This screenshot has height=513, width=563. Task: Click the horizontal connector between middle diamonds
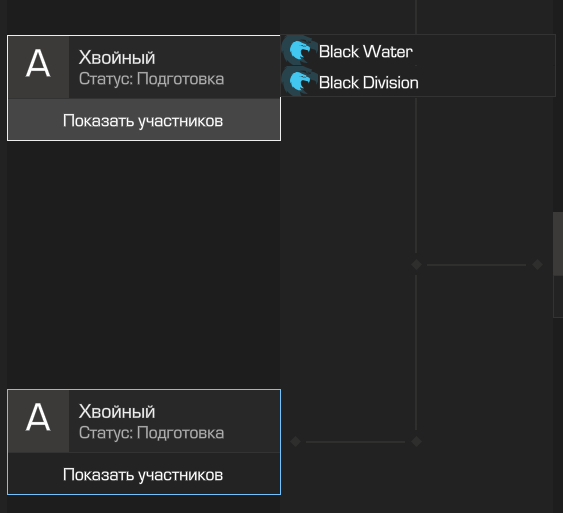click(476, 265)
